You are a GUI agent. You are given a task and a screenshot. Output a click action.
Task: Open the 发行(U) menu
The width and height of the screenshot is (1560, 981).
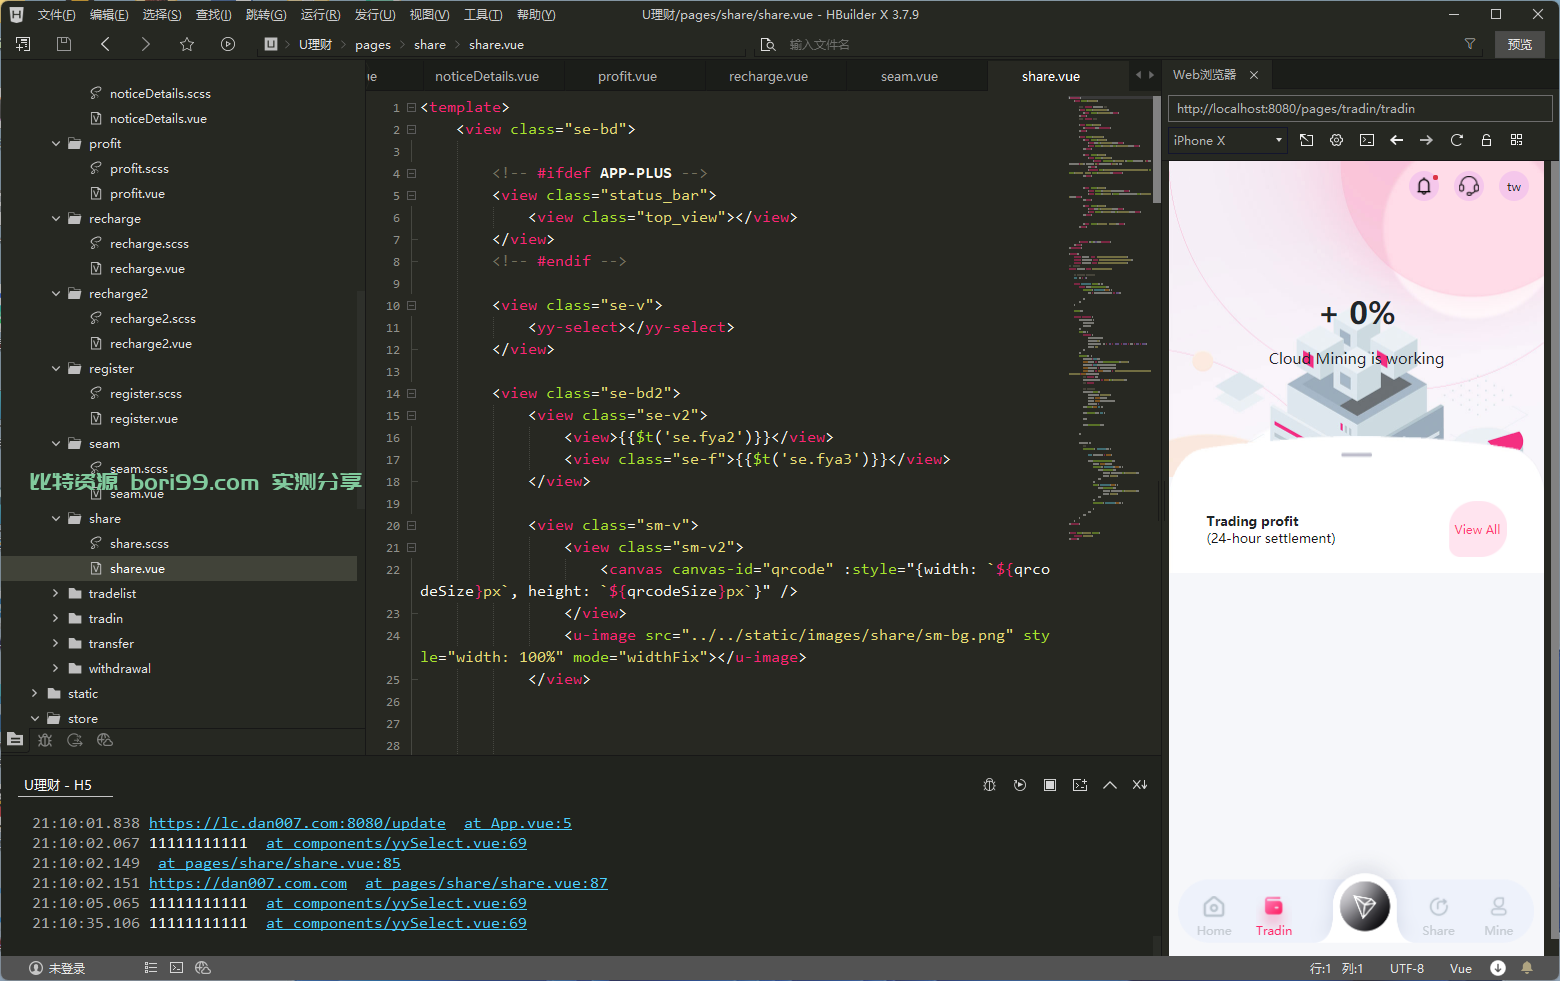coord(375,15)
